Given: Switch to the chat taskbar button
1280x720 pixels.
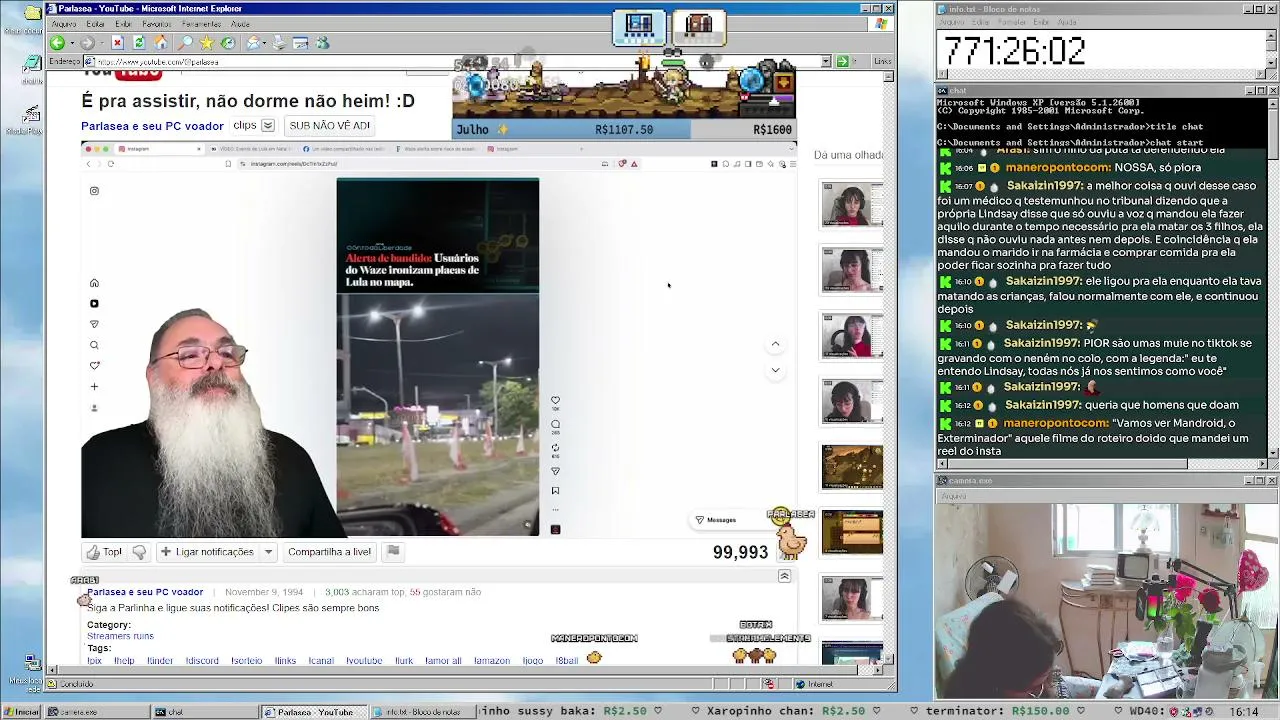Looking at the screenshot, I should (x=203, y=712).
